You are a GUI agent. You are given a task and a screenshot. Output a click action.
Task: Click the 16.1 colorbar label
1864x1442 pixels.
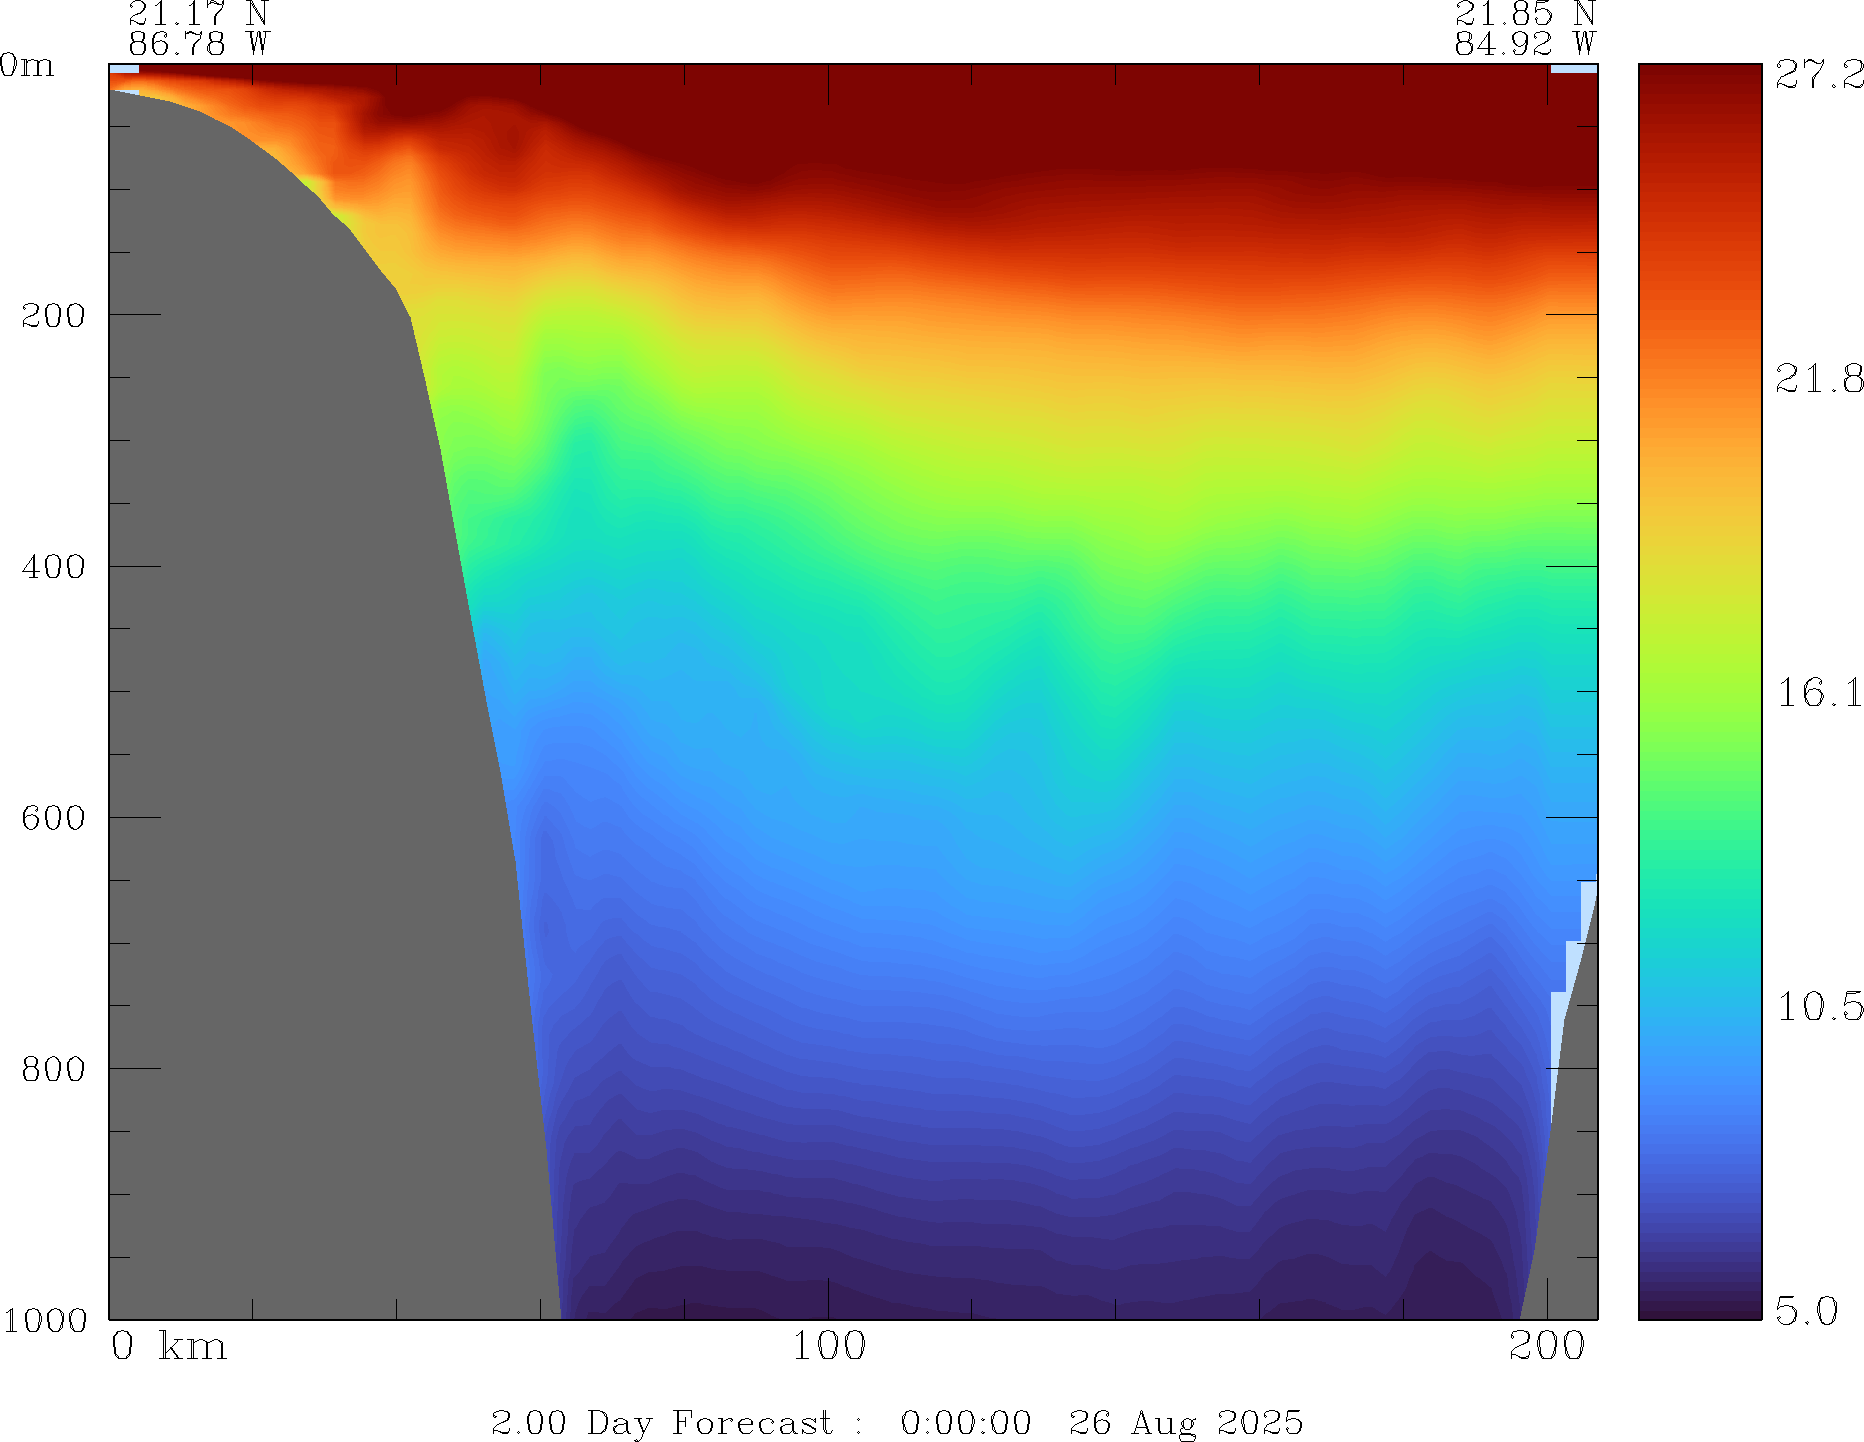point(1818,692)
